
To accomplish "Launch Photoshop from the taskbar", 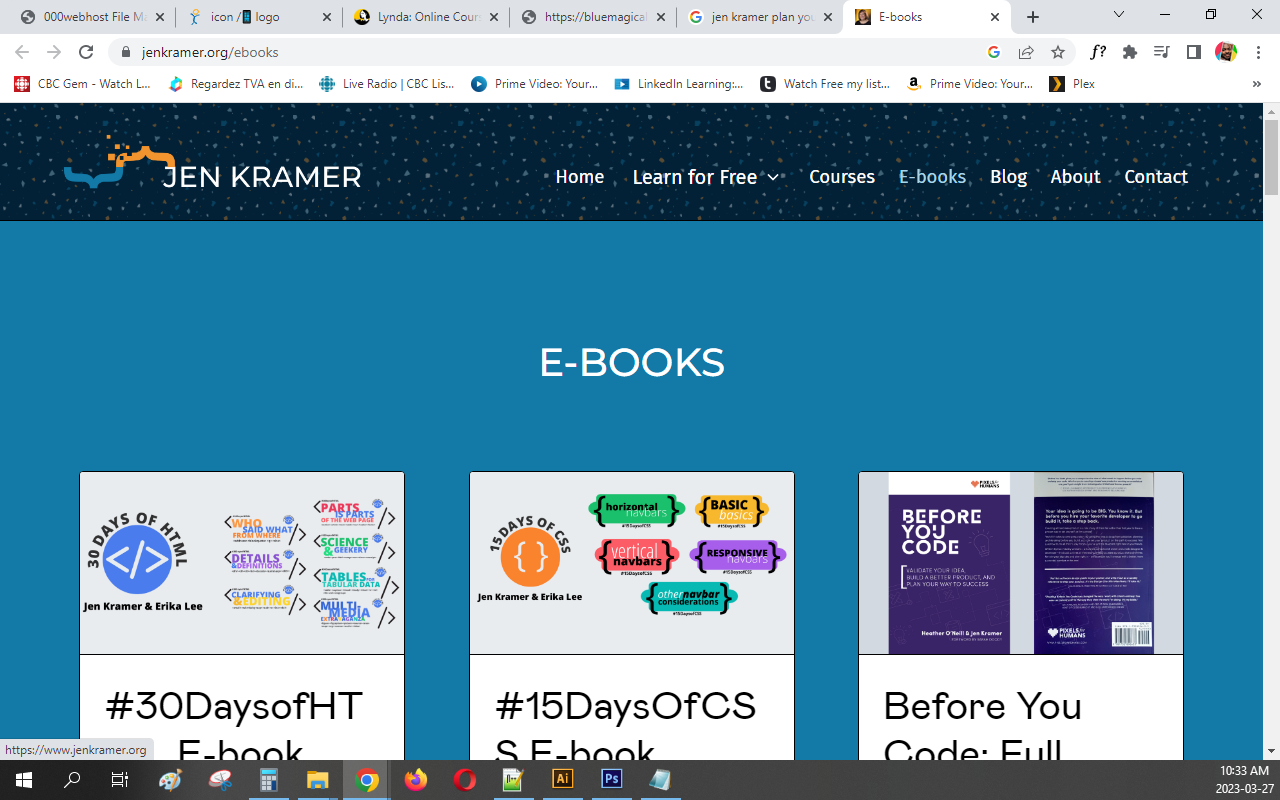I will tap(611, 779).
